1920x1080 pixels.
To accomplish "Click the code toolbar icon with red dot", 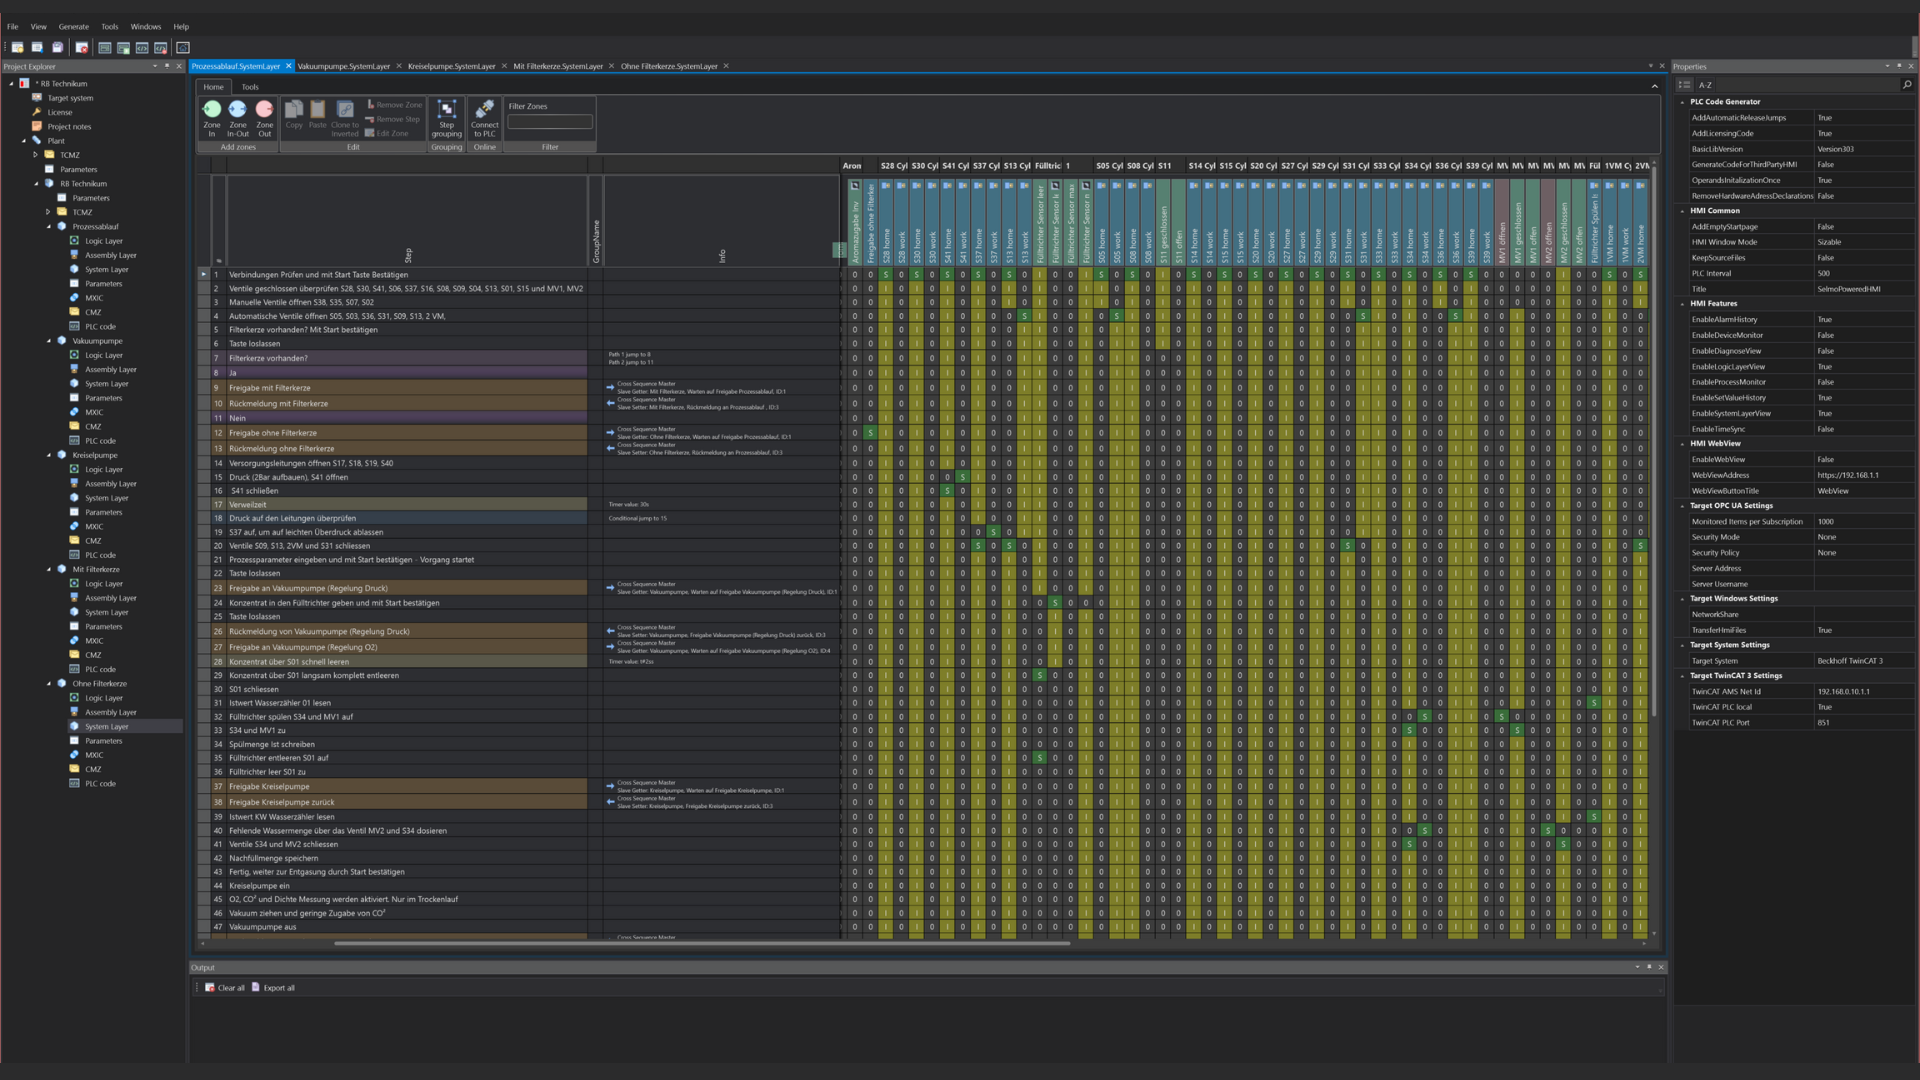I will [161, 47].
